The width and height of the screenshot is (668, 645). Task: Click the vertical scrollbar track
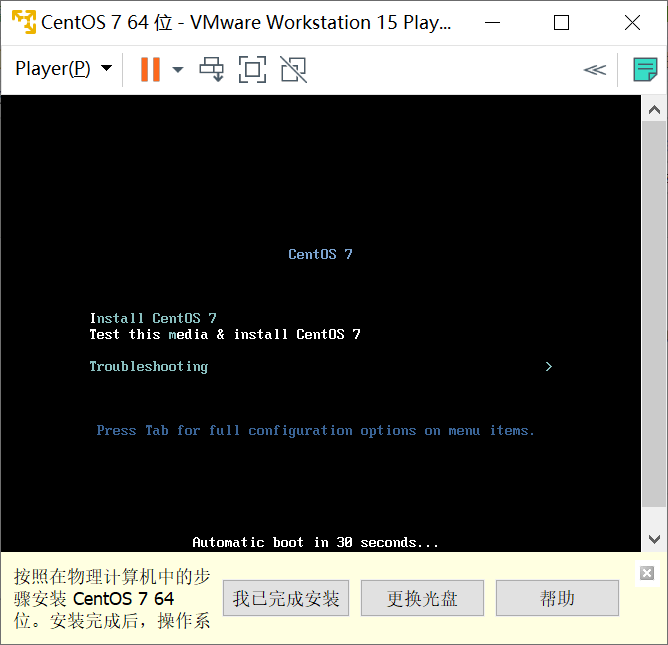point(654,314)
